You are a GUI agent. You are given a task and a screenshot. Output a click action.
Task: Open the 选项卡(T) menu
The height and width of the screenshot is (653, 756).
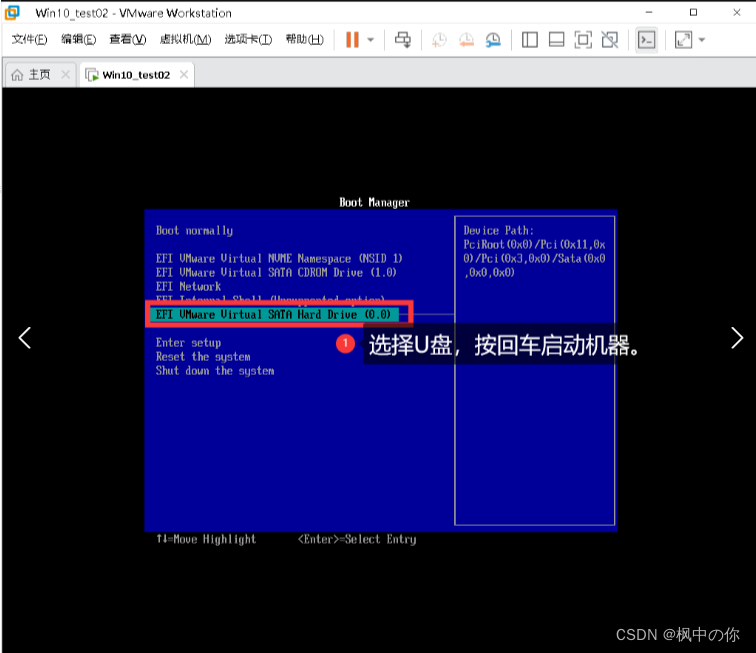click(x=248, y=39)
